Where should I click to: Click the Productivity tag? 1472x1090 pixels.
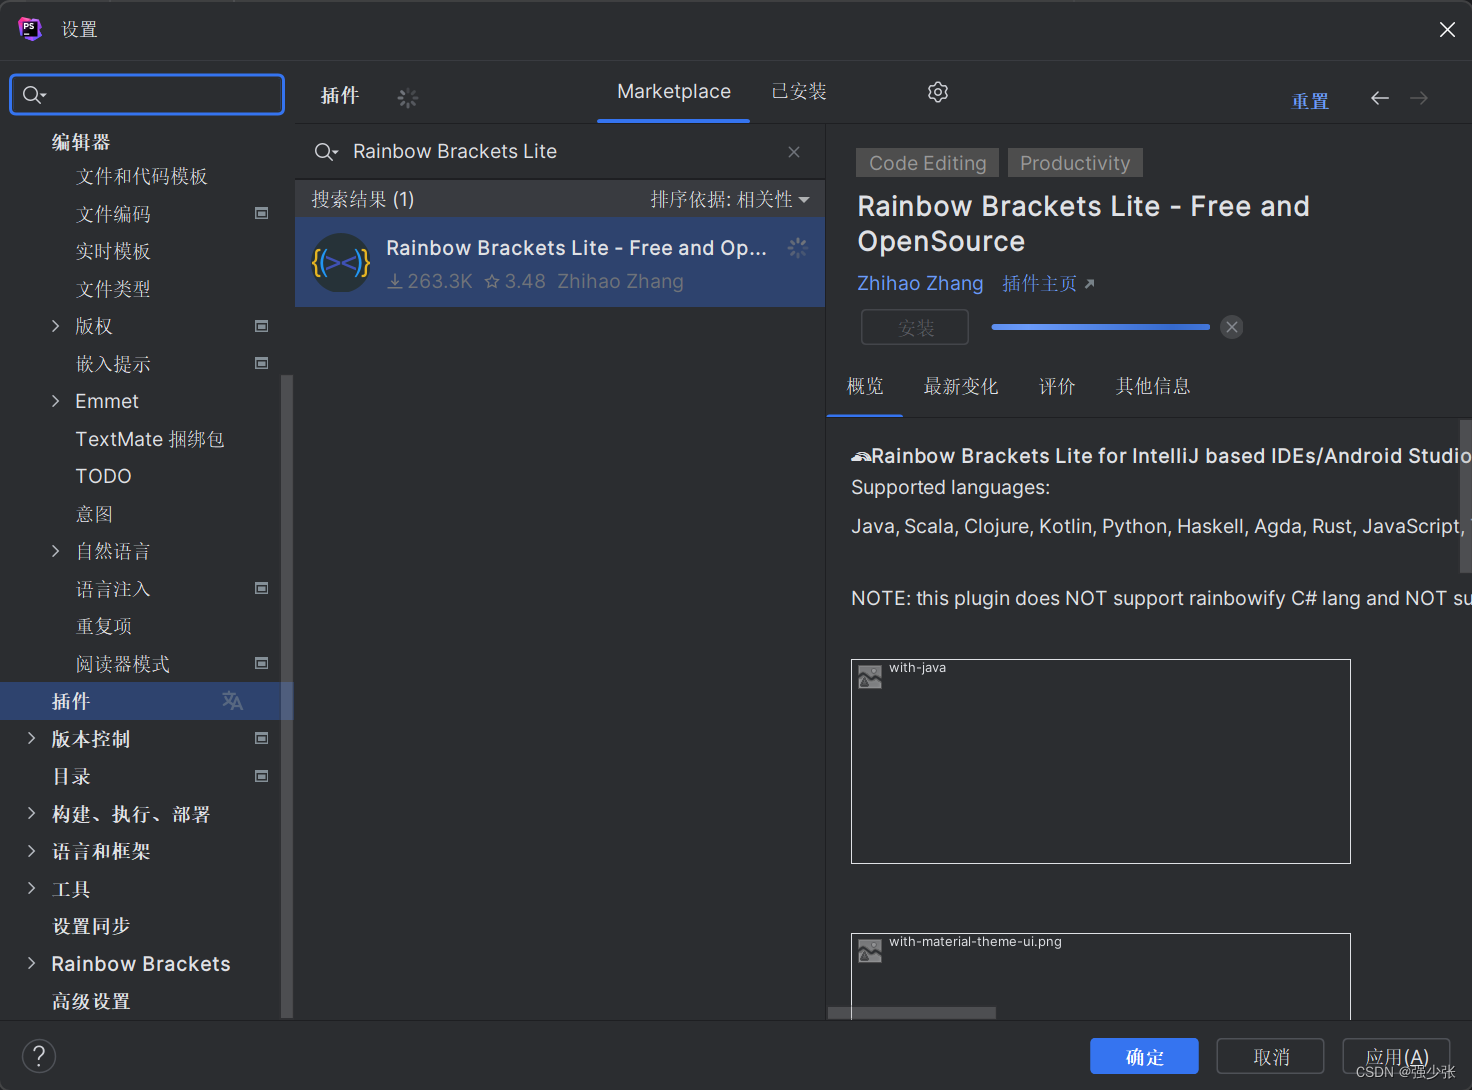[1075, 163]
